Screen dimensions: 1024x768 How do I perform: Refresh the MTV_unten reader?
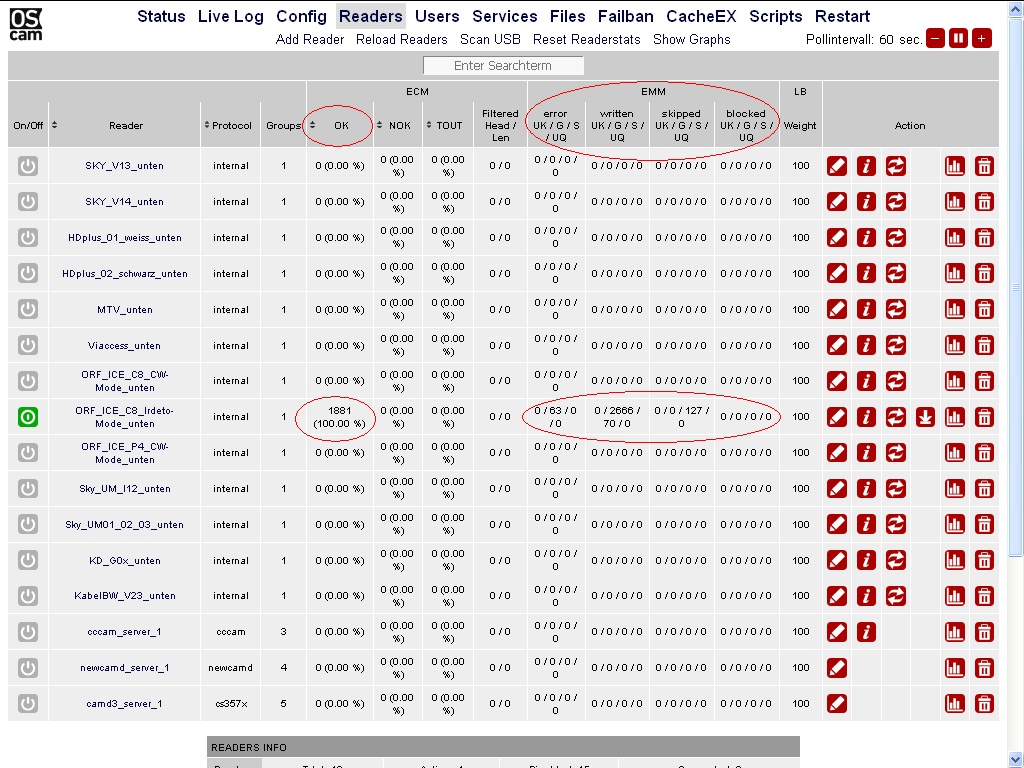[896, 310]
